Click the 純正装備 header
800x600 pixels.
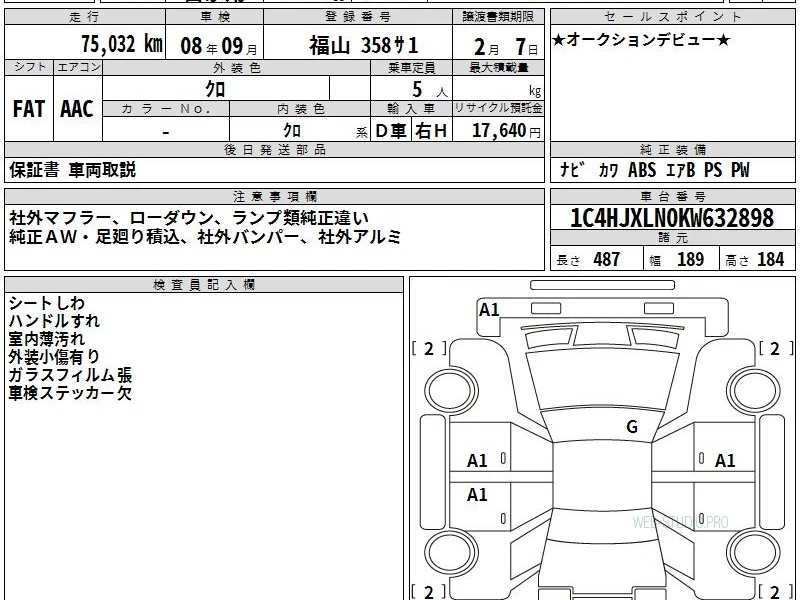(672, 150)
